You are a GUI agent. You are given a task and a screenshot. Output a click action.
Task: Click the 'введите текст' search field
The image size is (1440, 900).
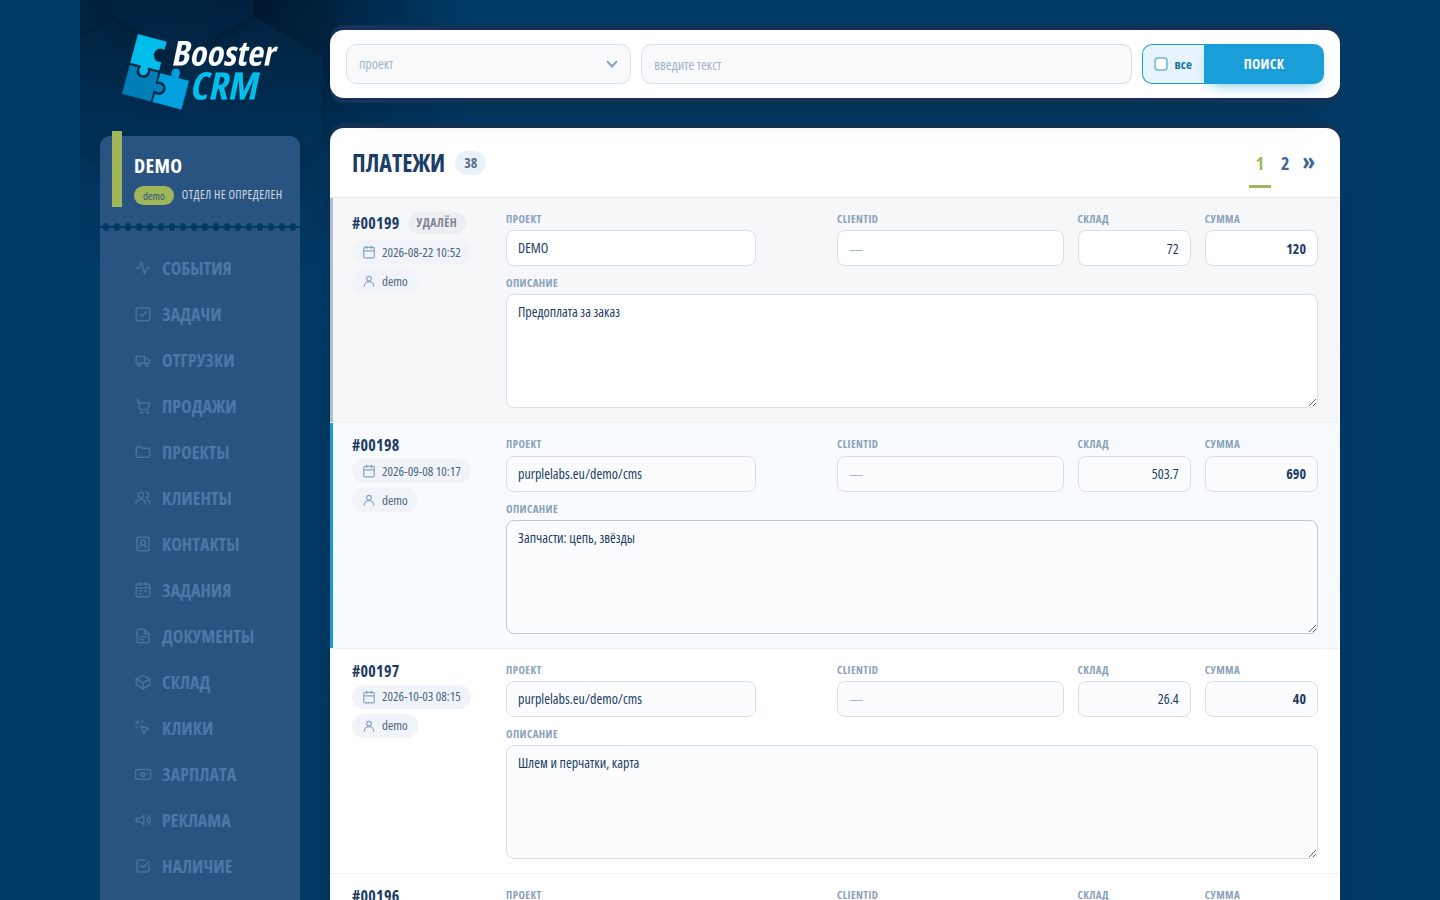click(886, 64)
